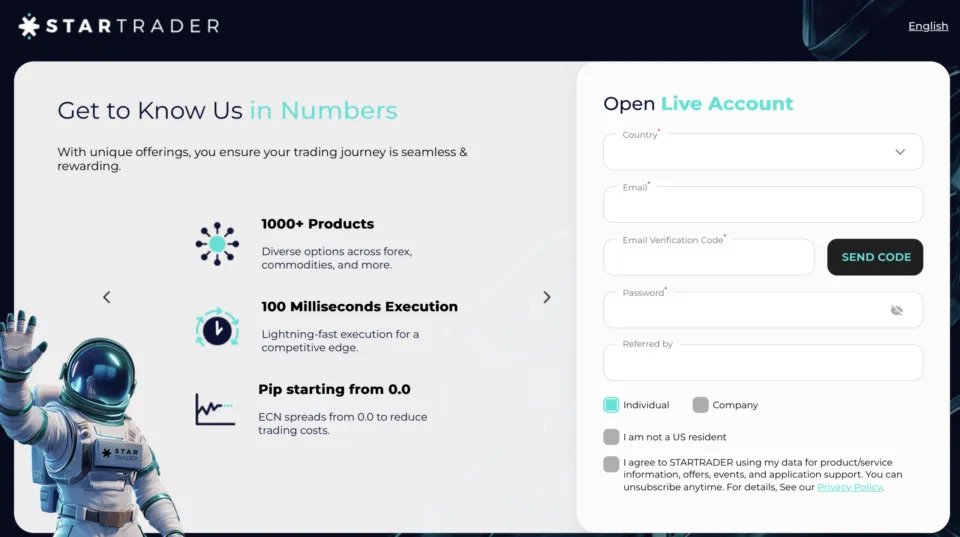The height and width of the screenshot is (537, 960).
Task: Click 'Diverse options across forex' description
Action: (x=337, y=258)
